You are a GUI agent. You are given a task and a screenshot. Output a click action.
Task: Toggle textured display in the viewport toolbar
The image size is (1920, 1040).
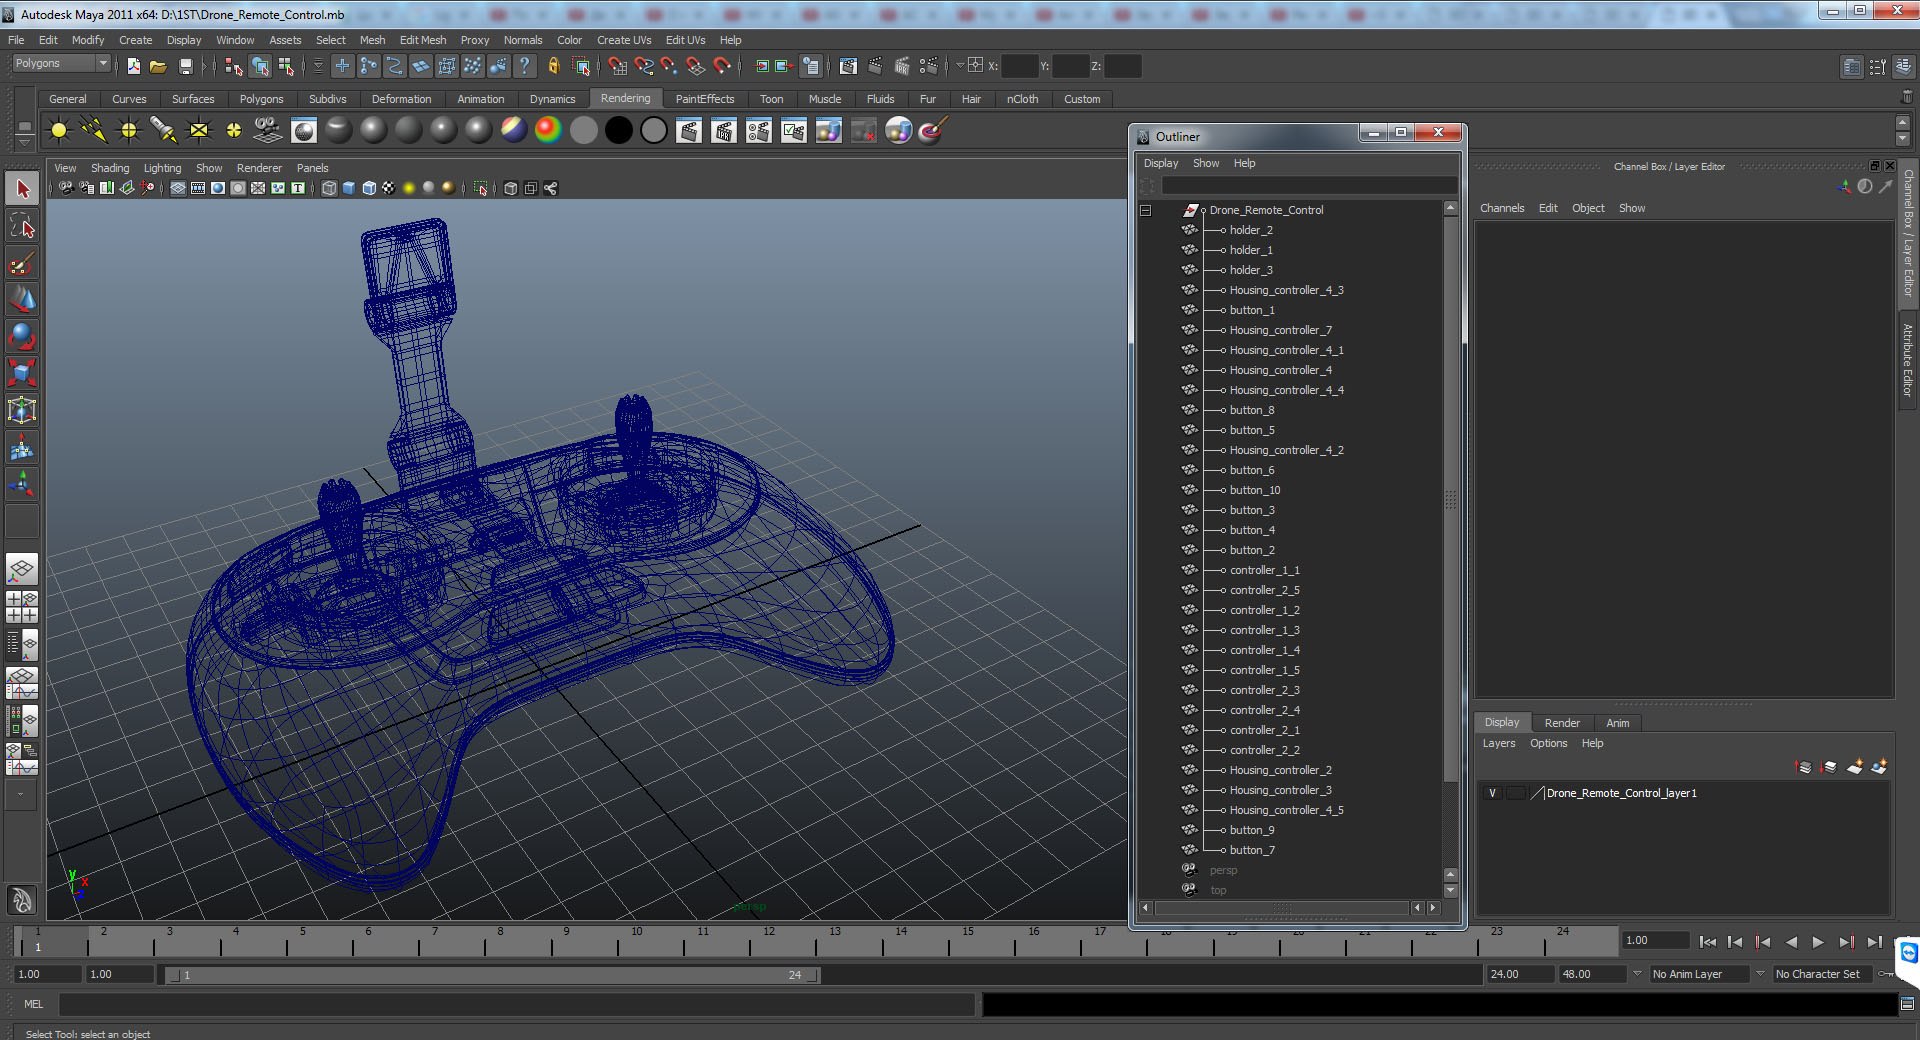tap(389, 188)
